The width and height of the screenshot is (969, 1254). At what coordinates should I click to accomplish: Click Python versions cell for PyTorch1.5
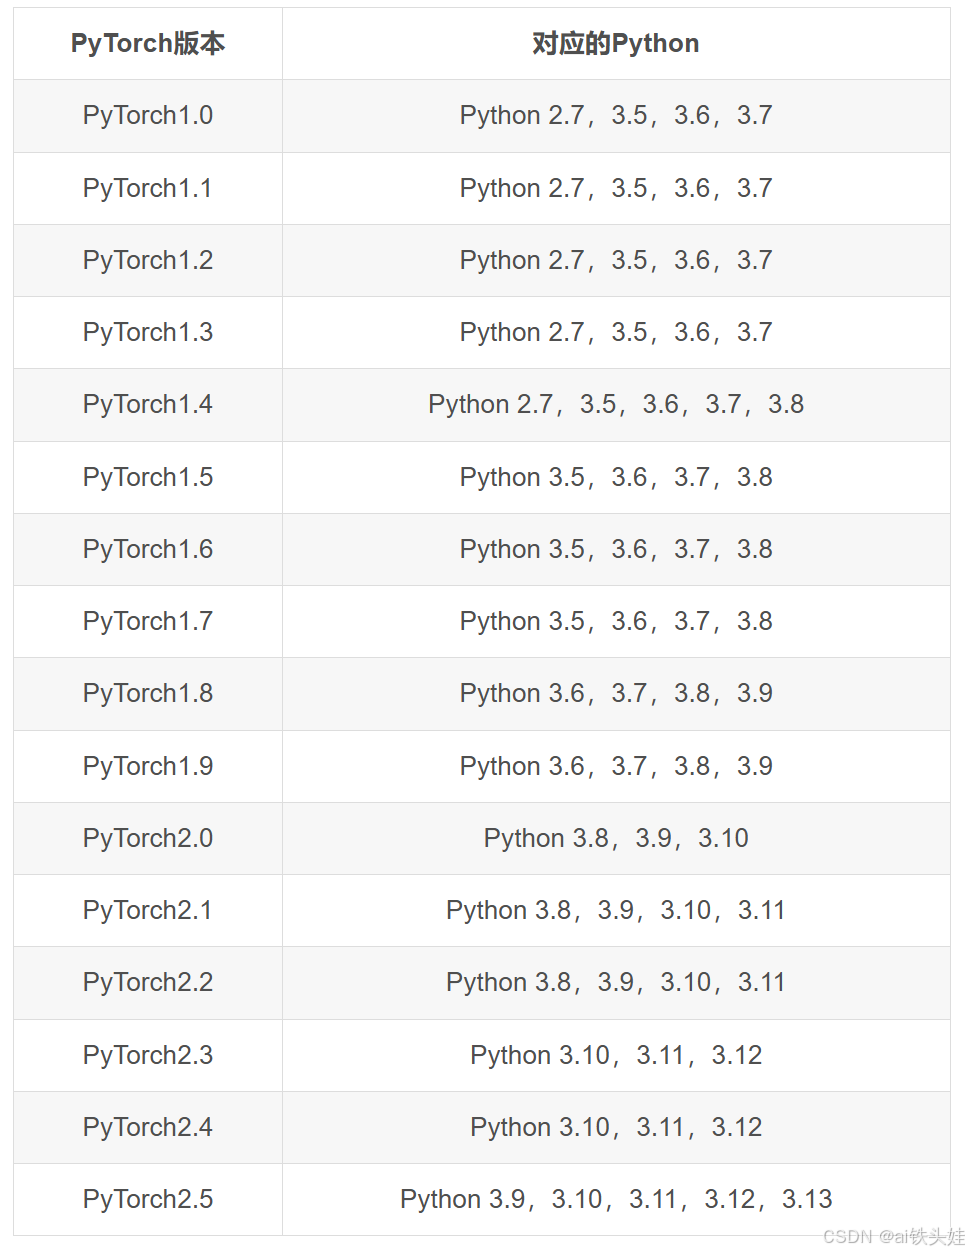click(616, 478)
